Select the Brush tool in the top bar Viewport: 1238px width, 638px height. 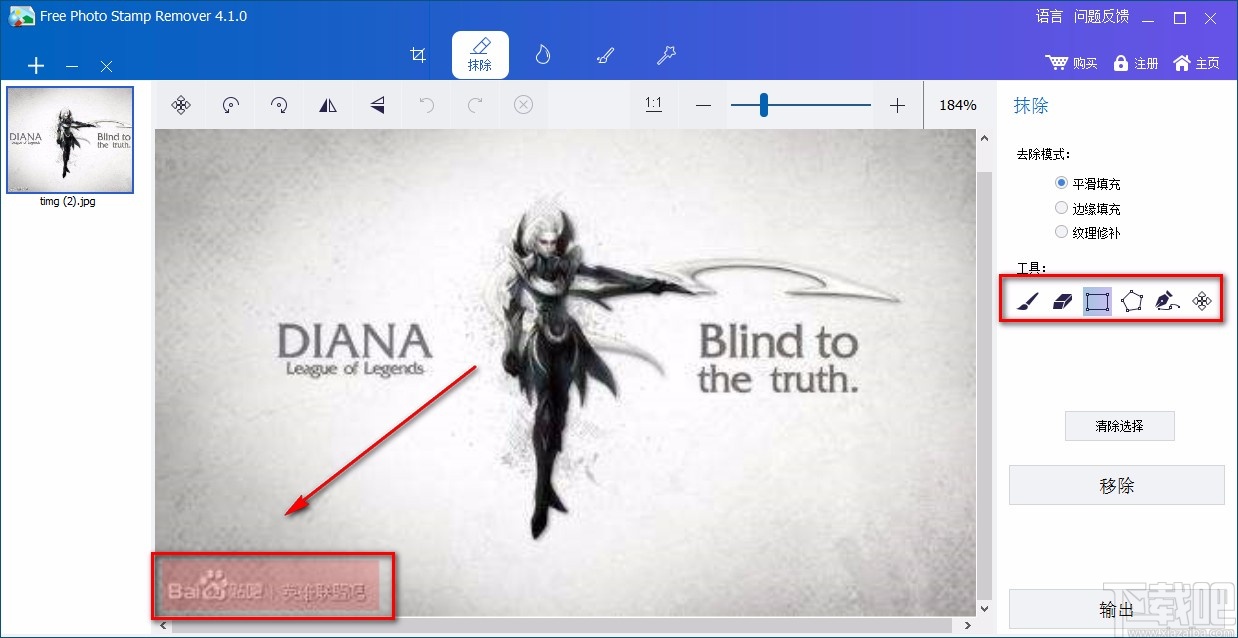pos(604,55)
